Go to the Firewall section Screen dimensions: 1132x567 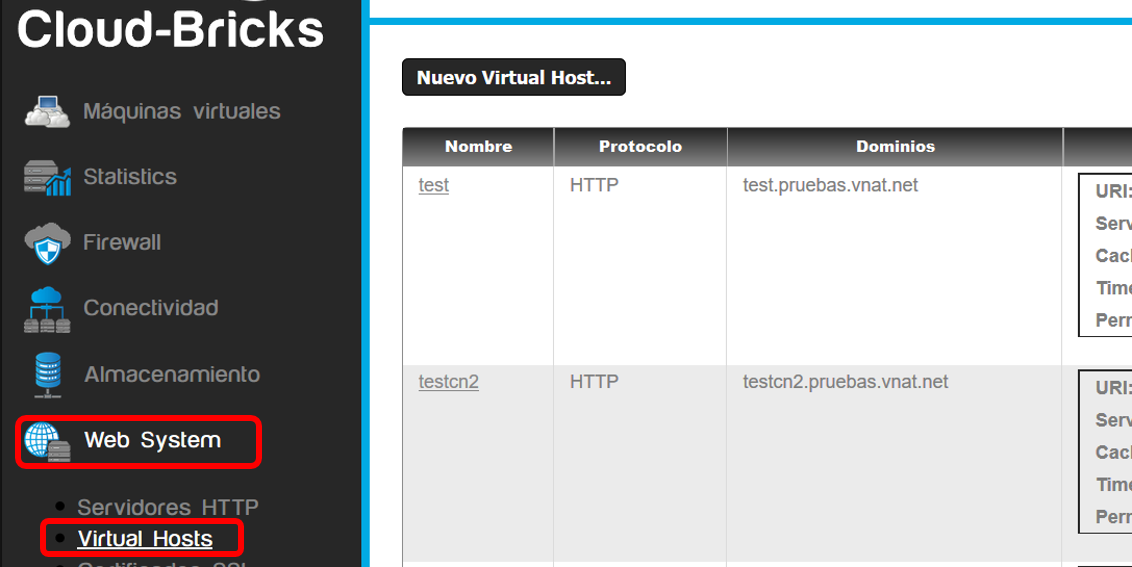122,243
